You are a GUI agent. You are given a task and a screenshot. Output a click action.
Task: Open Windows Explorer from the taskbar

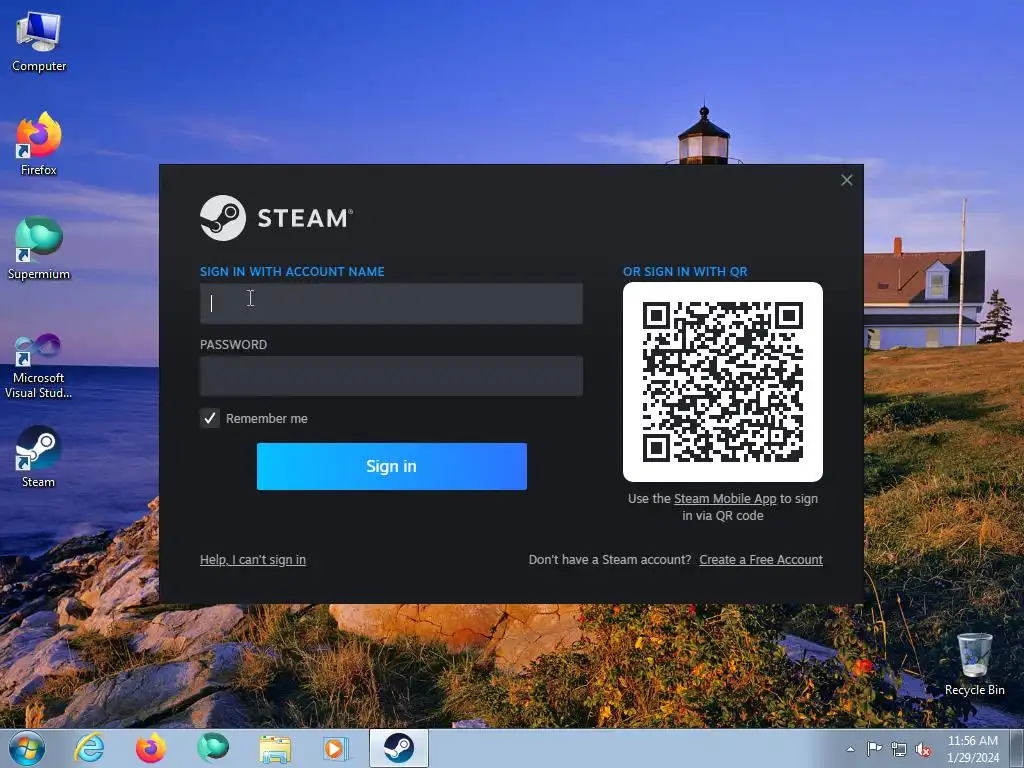pos(275,748)
